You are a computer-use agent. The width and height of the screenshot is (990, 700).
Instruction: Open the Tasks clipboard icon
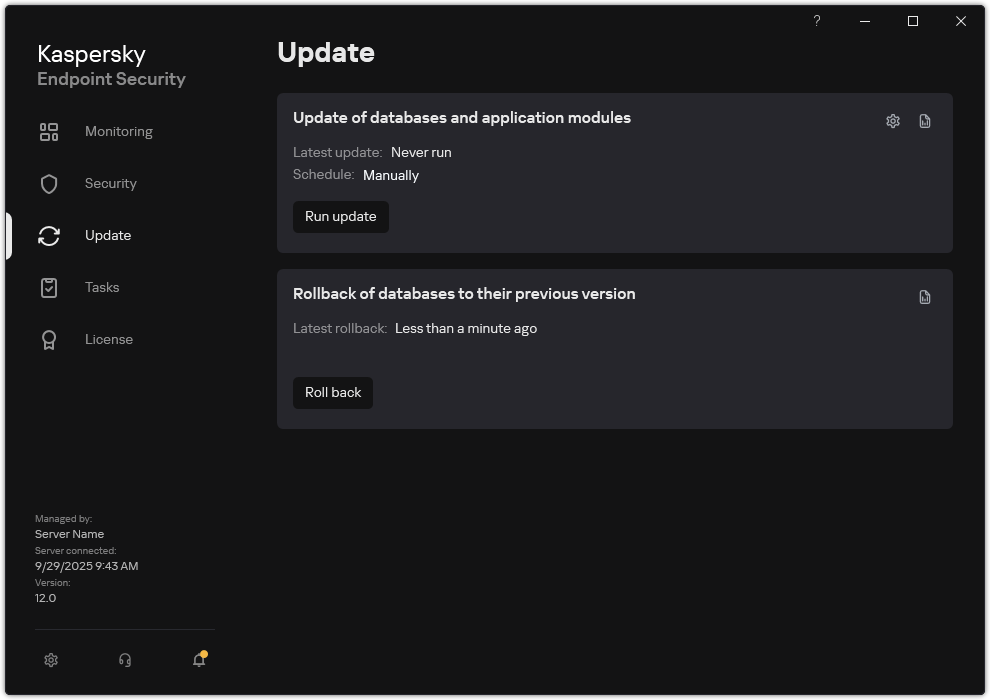tap(48, 287)
